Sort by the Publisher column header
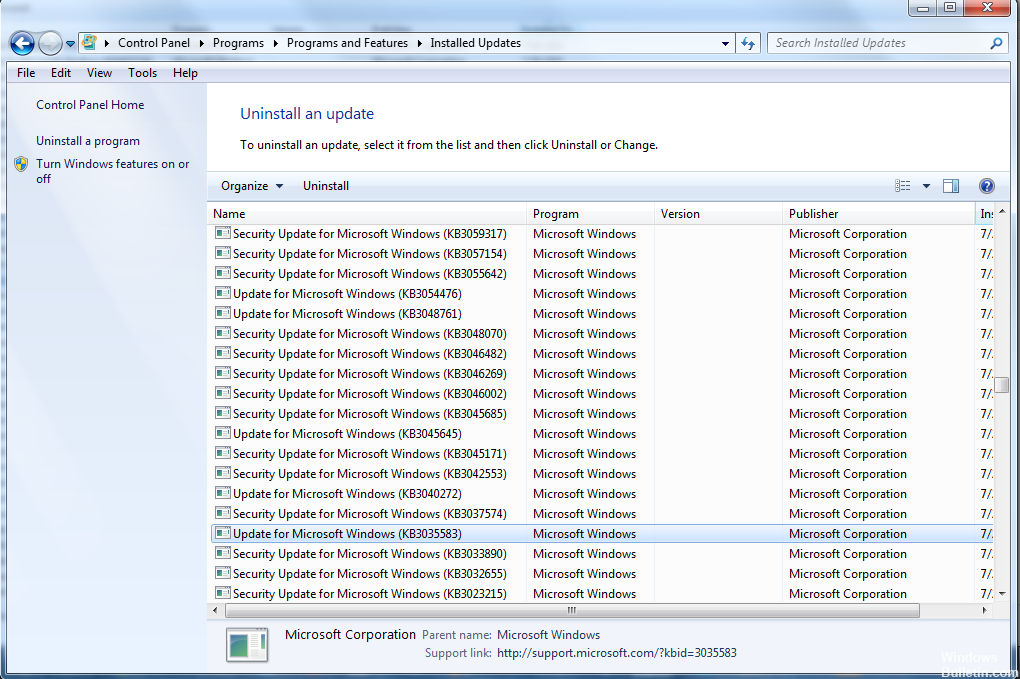The width and height of the screenshot is (1020, 679). click(879, 214)
